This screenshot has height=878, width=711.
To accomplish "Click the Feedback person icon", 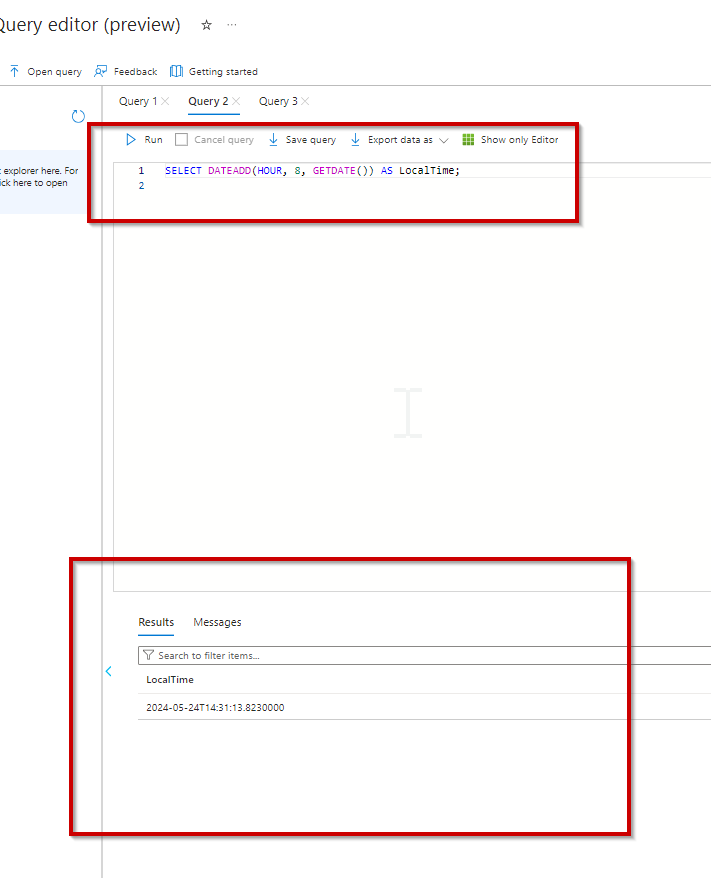I will (100, 71).
